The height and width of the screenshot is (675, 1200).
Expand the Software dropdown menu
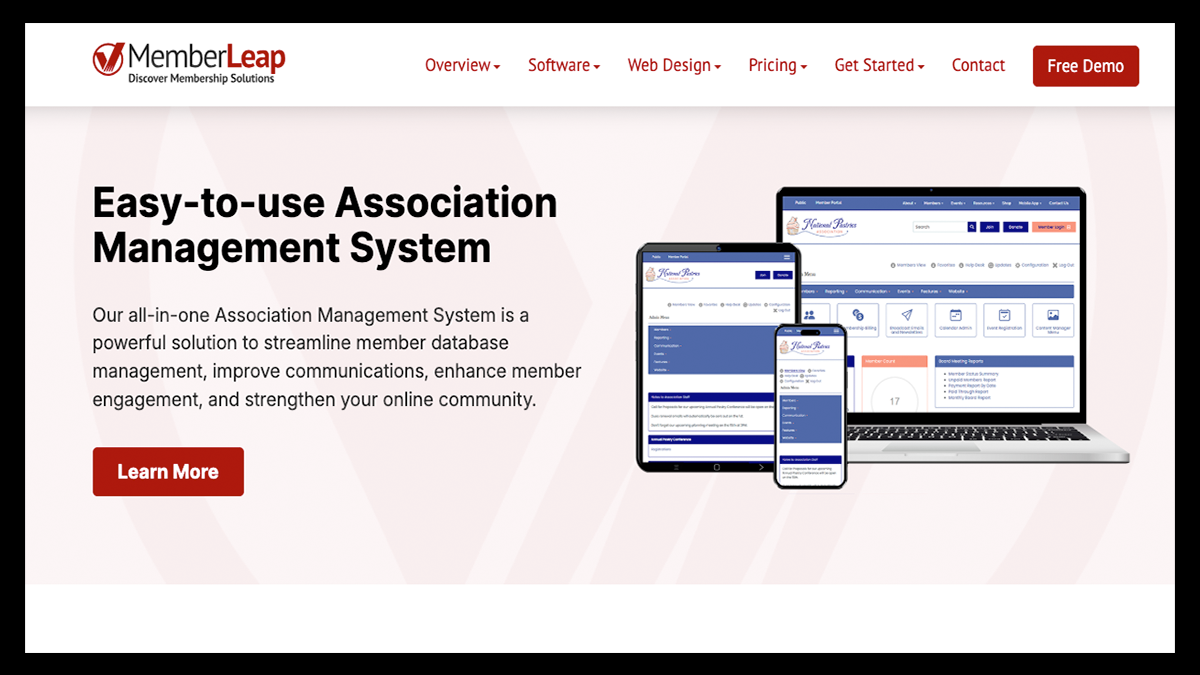[x=563, y=66]
